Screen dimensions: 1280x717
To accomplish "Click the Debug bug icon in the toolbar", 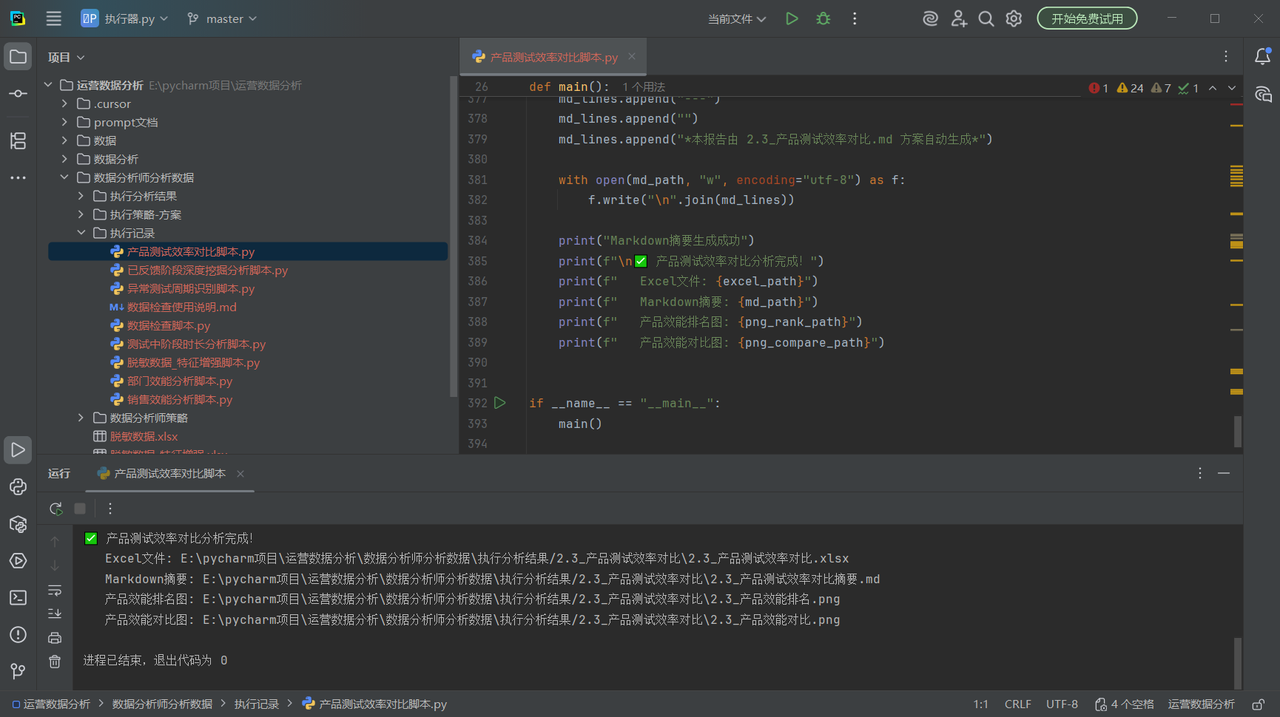I will (823, 19).
